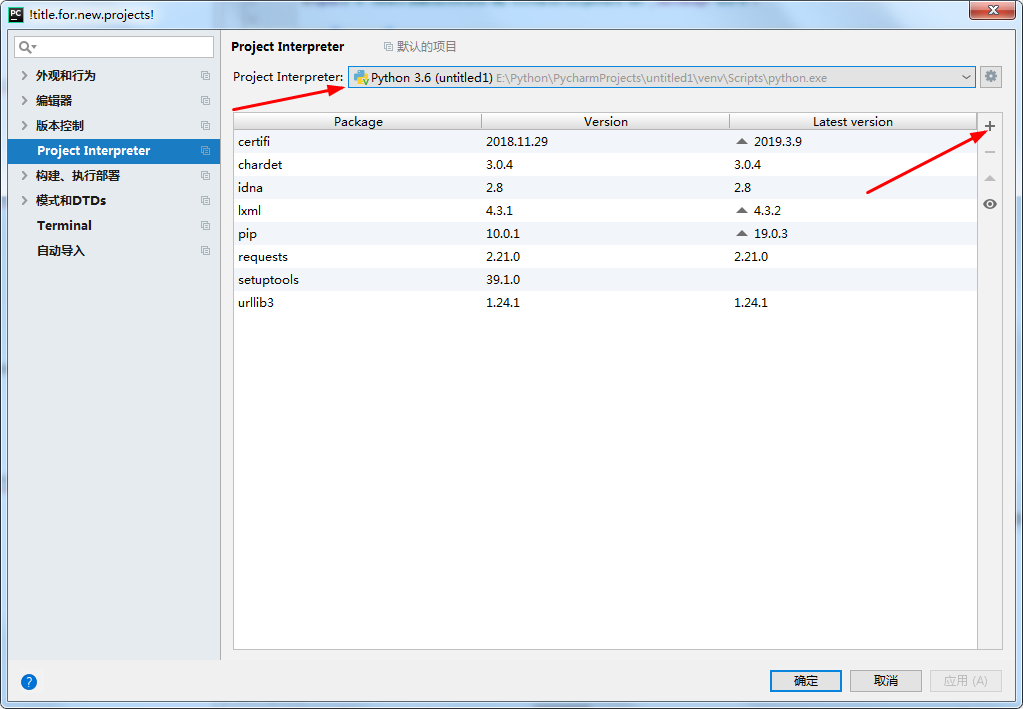Select the chardet package row

click(605, 164)
